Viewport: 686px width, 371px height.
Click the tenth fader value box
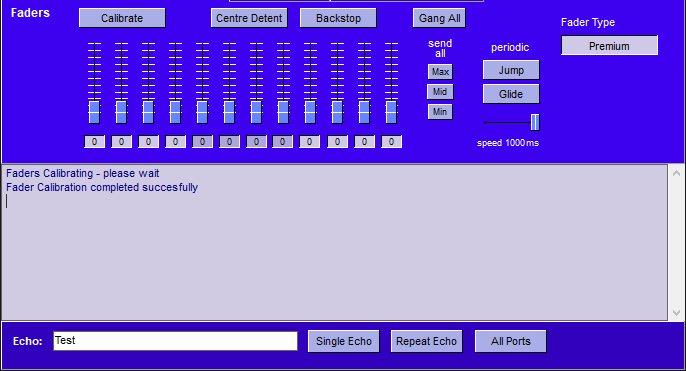pyautogui.click(x=337, y=142)
